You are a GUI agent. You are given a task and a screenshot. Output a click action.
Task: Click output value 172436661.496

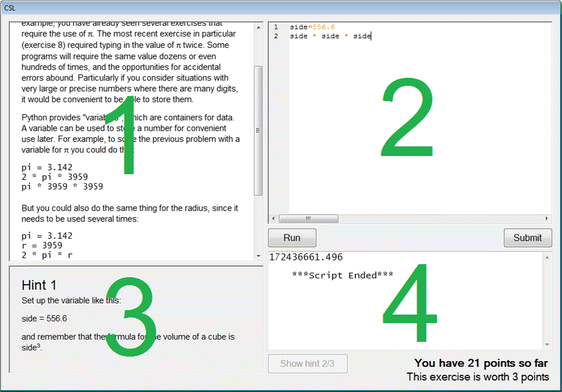306,257
